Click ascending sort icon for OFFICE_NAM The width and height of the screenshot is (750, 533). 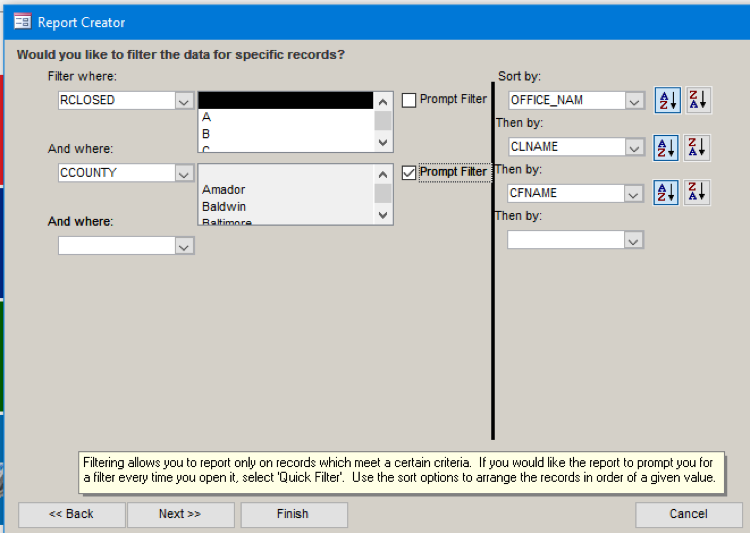click(x=667, y=100)
